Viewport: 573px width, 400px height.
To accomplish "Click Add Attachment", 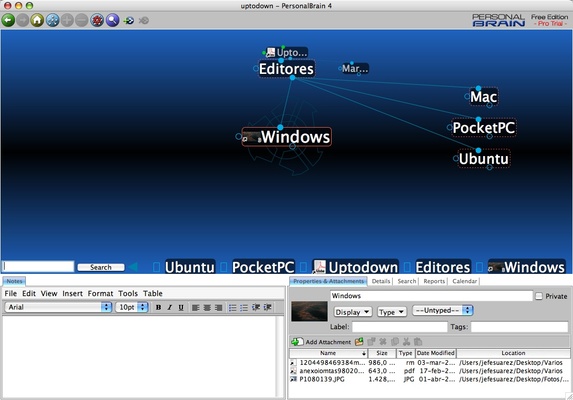I will (x=322, y=342).
